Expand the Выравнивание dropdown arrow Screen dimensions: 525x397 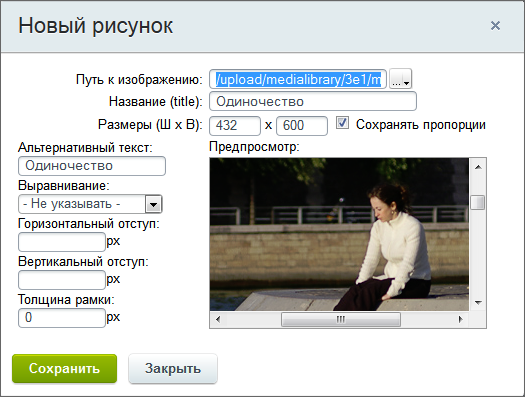click(153, 204)
